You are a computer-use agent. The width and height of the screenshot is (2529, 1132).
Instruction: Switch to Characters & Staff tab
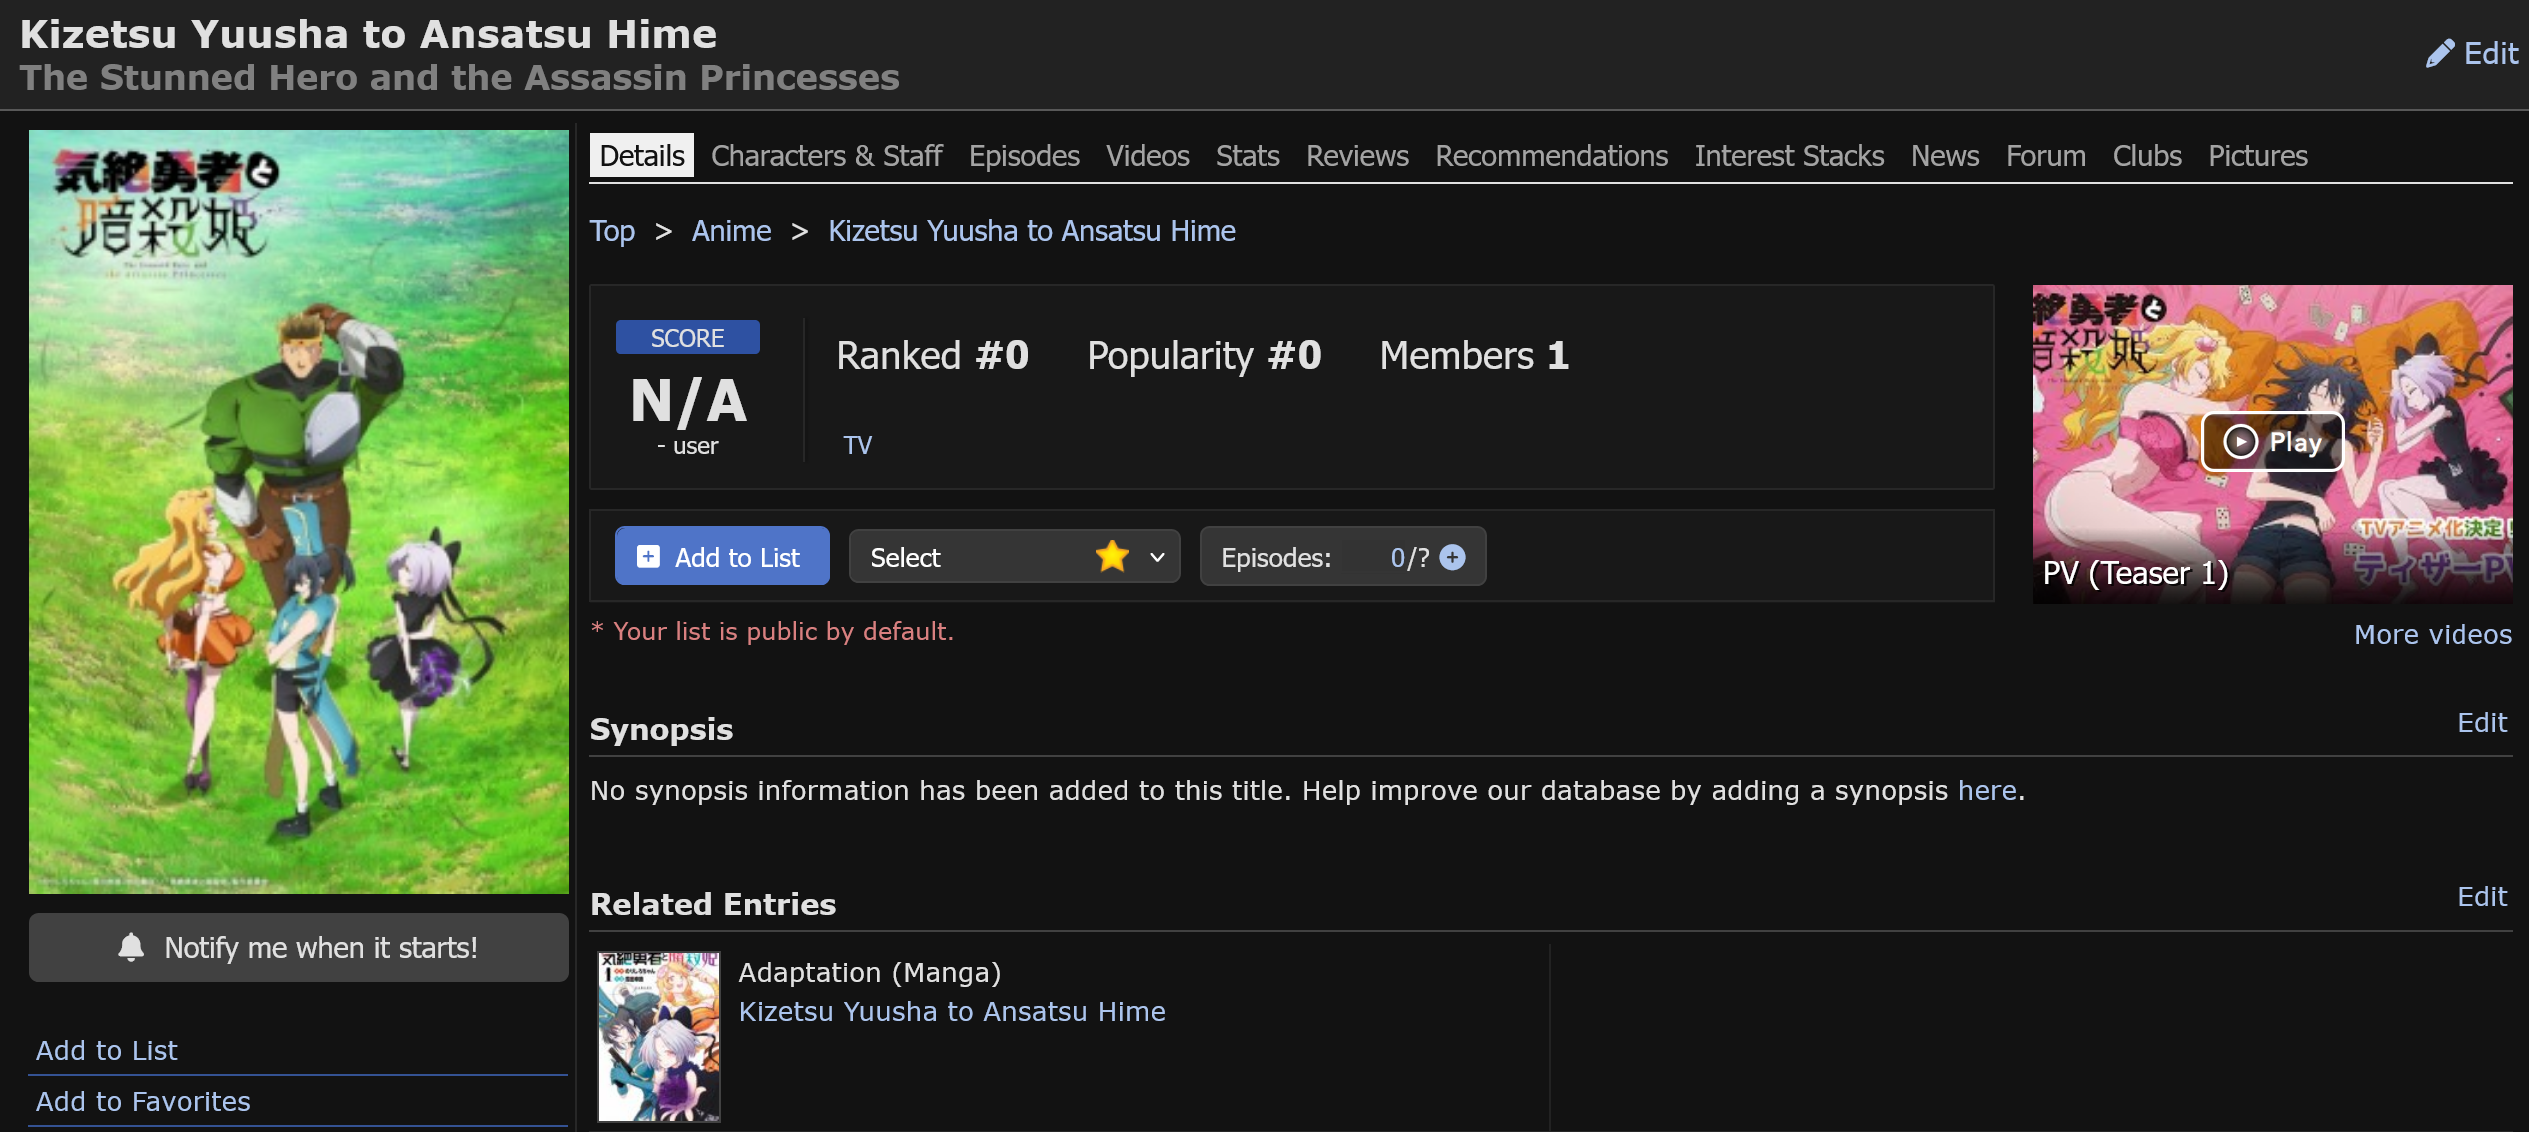pyautogui.click(x=826, y=156)
